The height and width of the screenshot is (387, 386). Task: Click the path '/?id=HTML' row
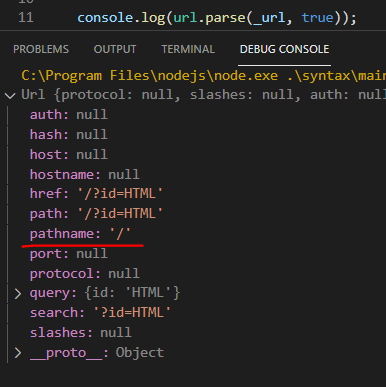coord(96,214)
